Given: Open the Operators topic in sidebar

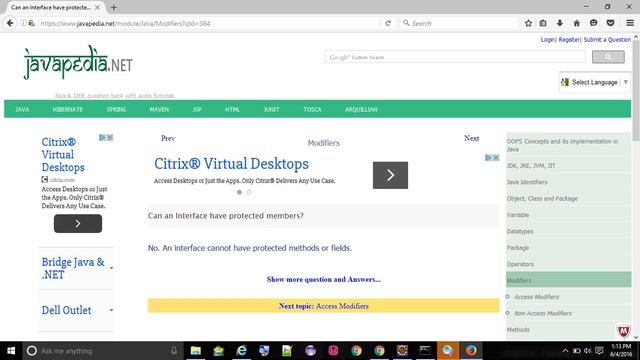Looking at the screenshot, I should tap(520, 264).
